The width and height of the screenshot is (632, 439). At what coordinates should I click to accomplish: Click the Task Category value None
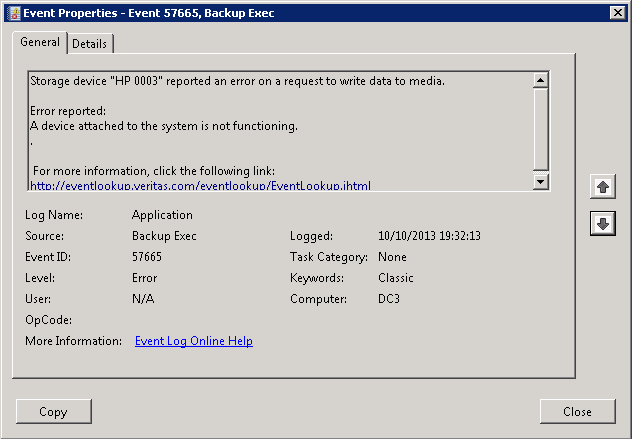coord(392,257)
